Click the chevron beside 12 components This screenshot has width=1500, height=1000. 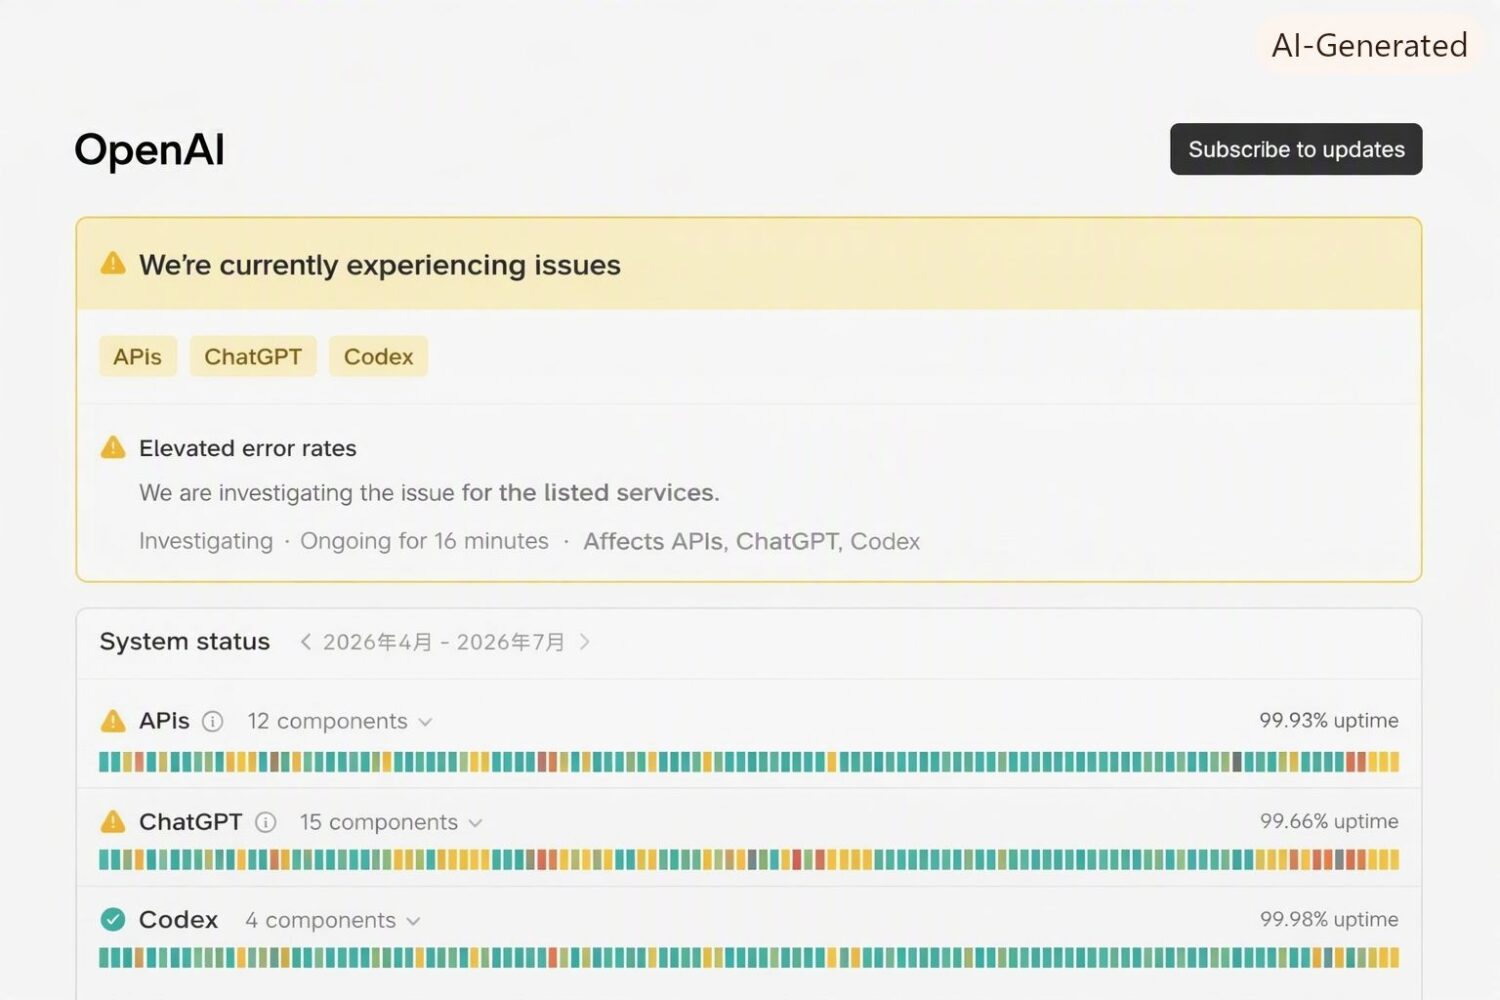[425, 722]
